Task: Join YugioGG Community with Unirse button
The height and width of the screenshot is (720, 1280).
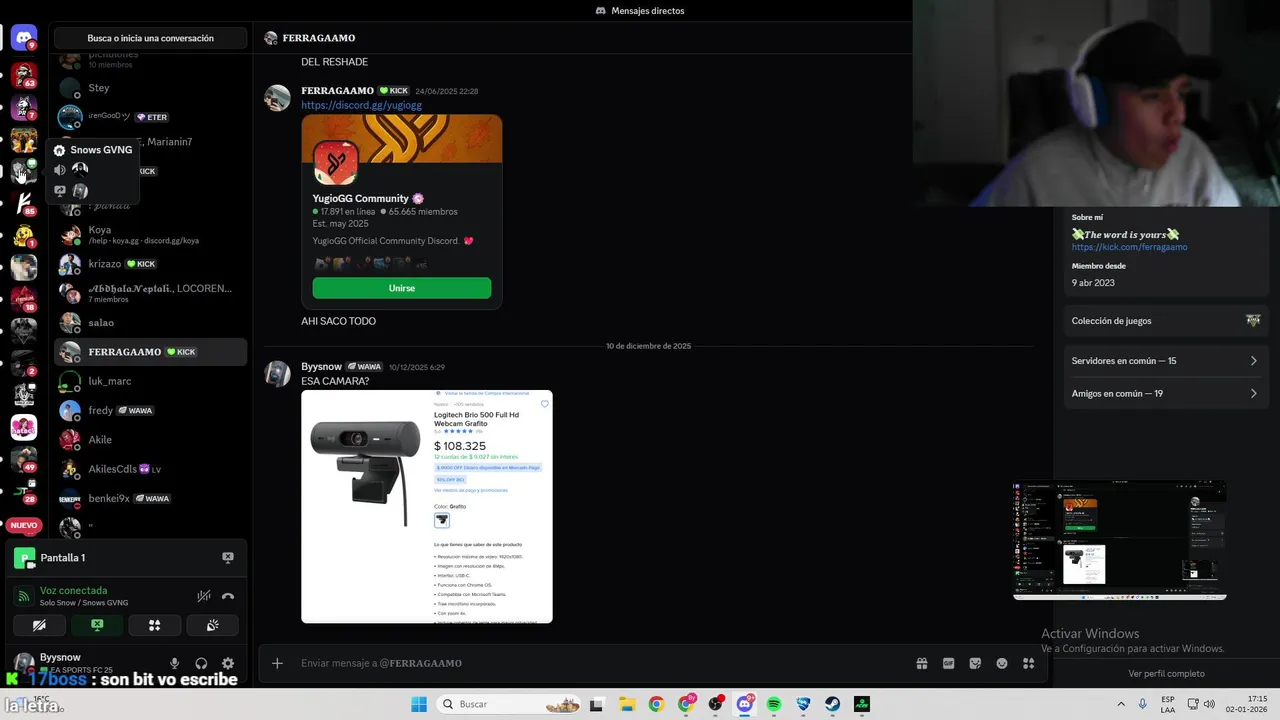Action: [x=402, y=288]
